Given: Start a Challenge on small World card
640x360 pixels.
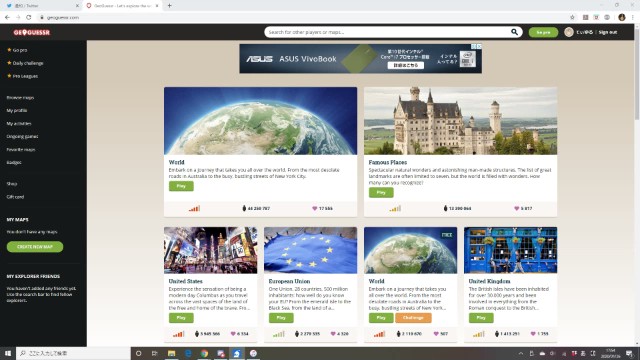Looking at the screenshot, I should [x=413, y=318].
